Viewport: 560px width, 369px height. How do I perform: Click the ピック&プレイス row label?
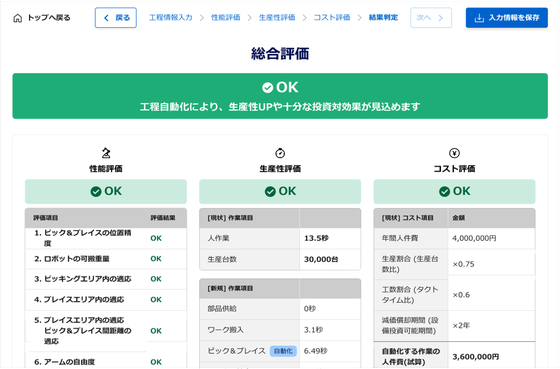pos(236,351)
